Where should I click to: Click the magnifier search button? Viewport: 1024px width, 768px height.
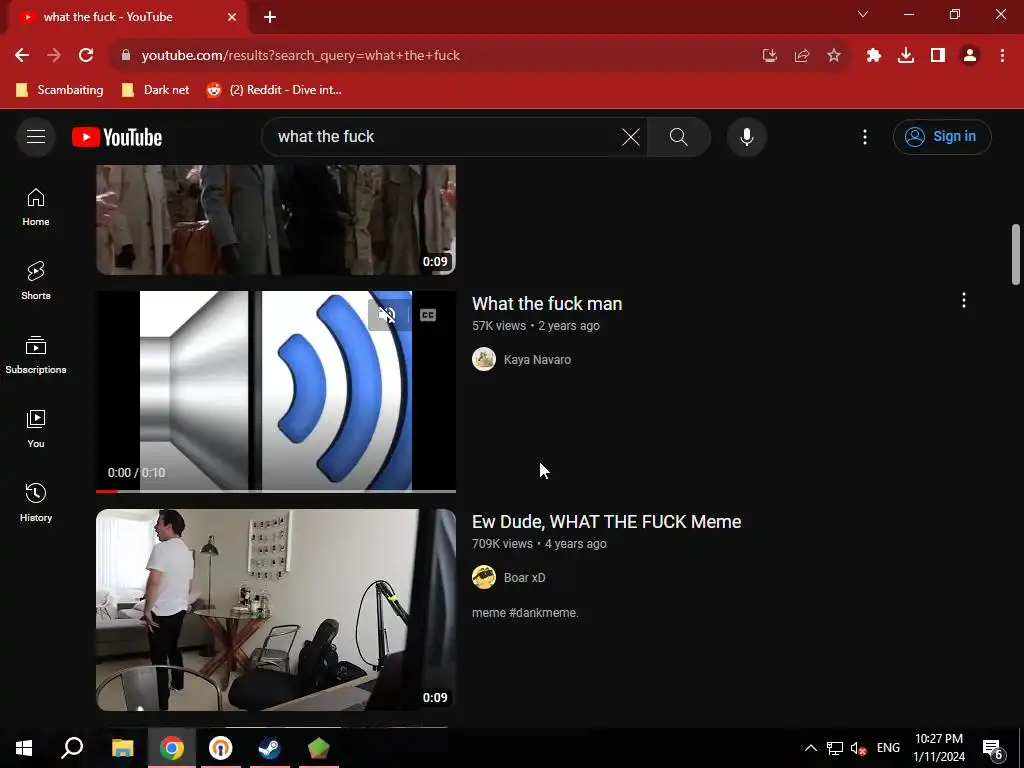click(x=679, y=136)
